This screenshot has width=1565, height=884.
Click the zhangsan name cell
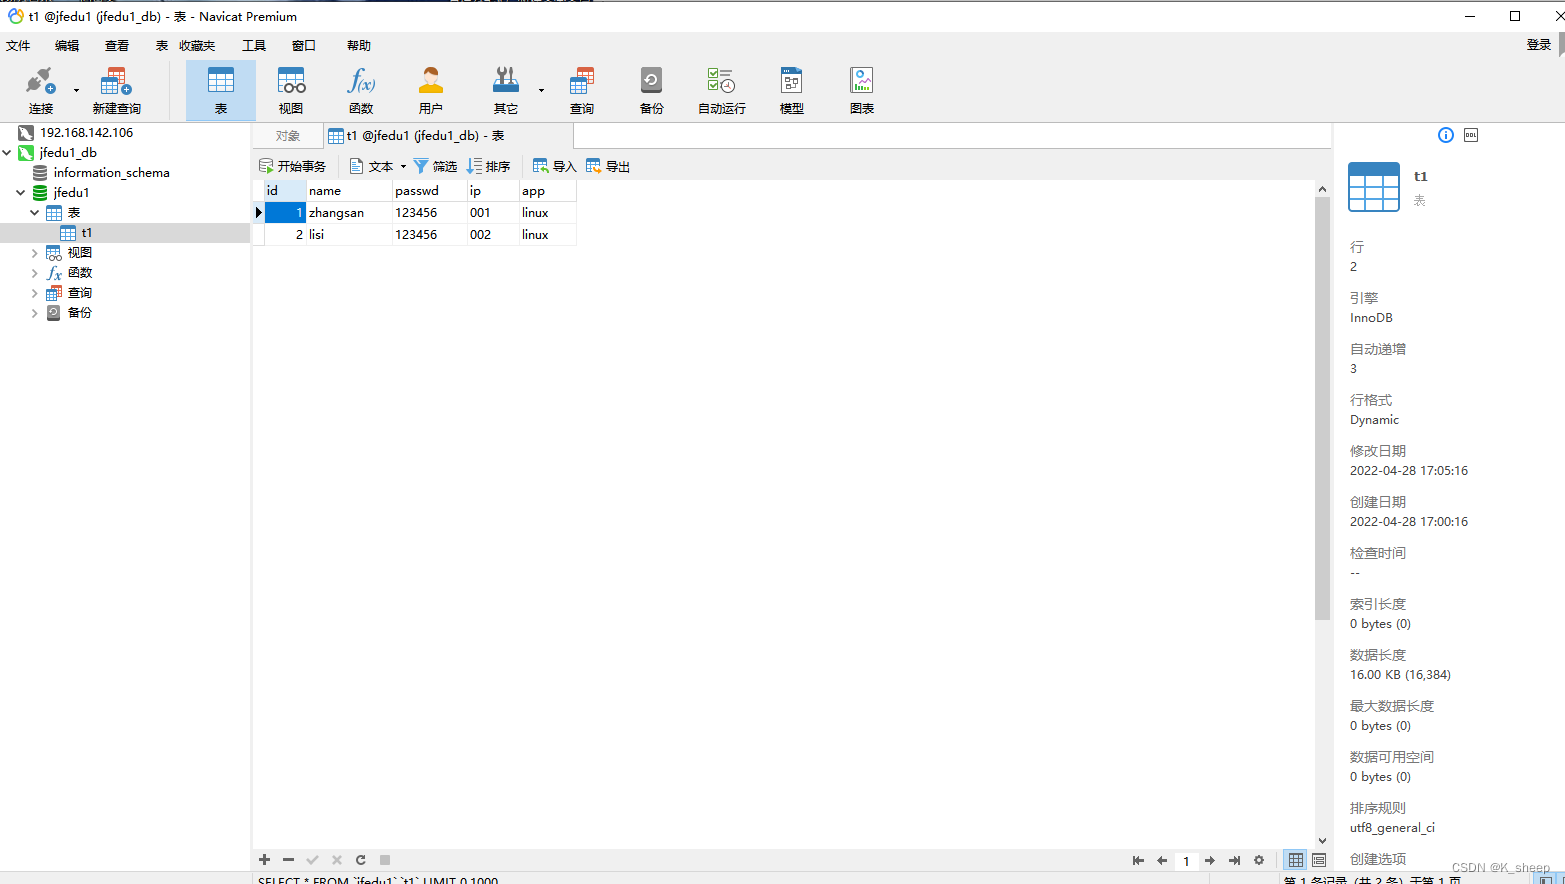[x=349, y=213]
